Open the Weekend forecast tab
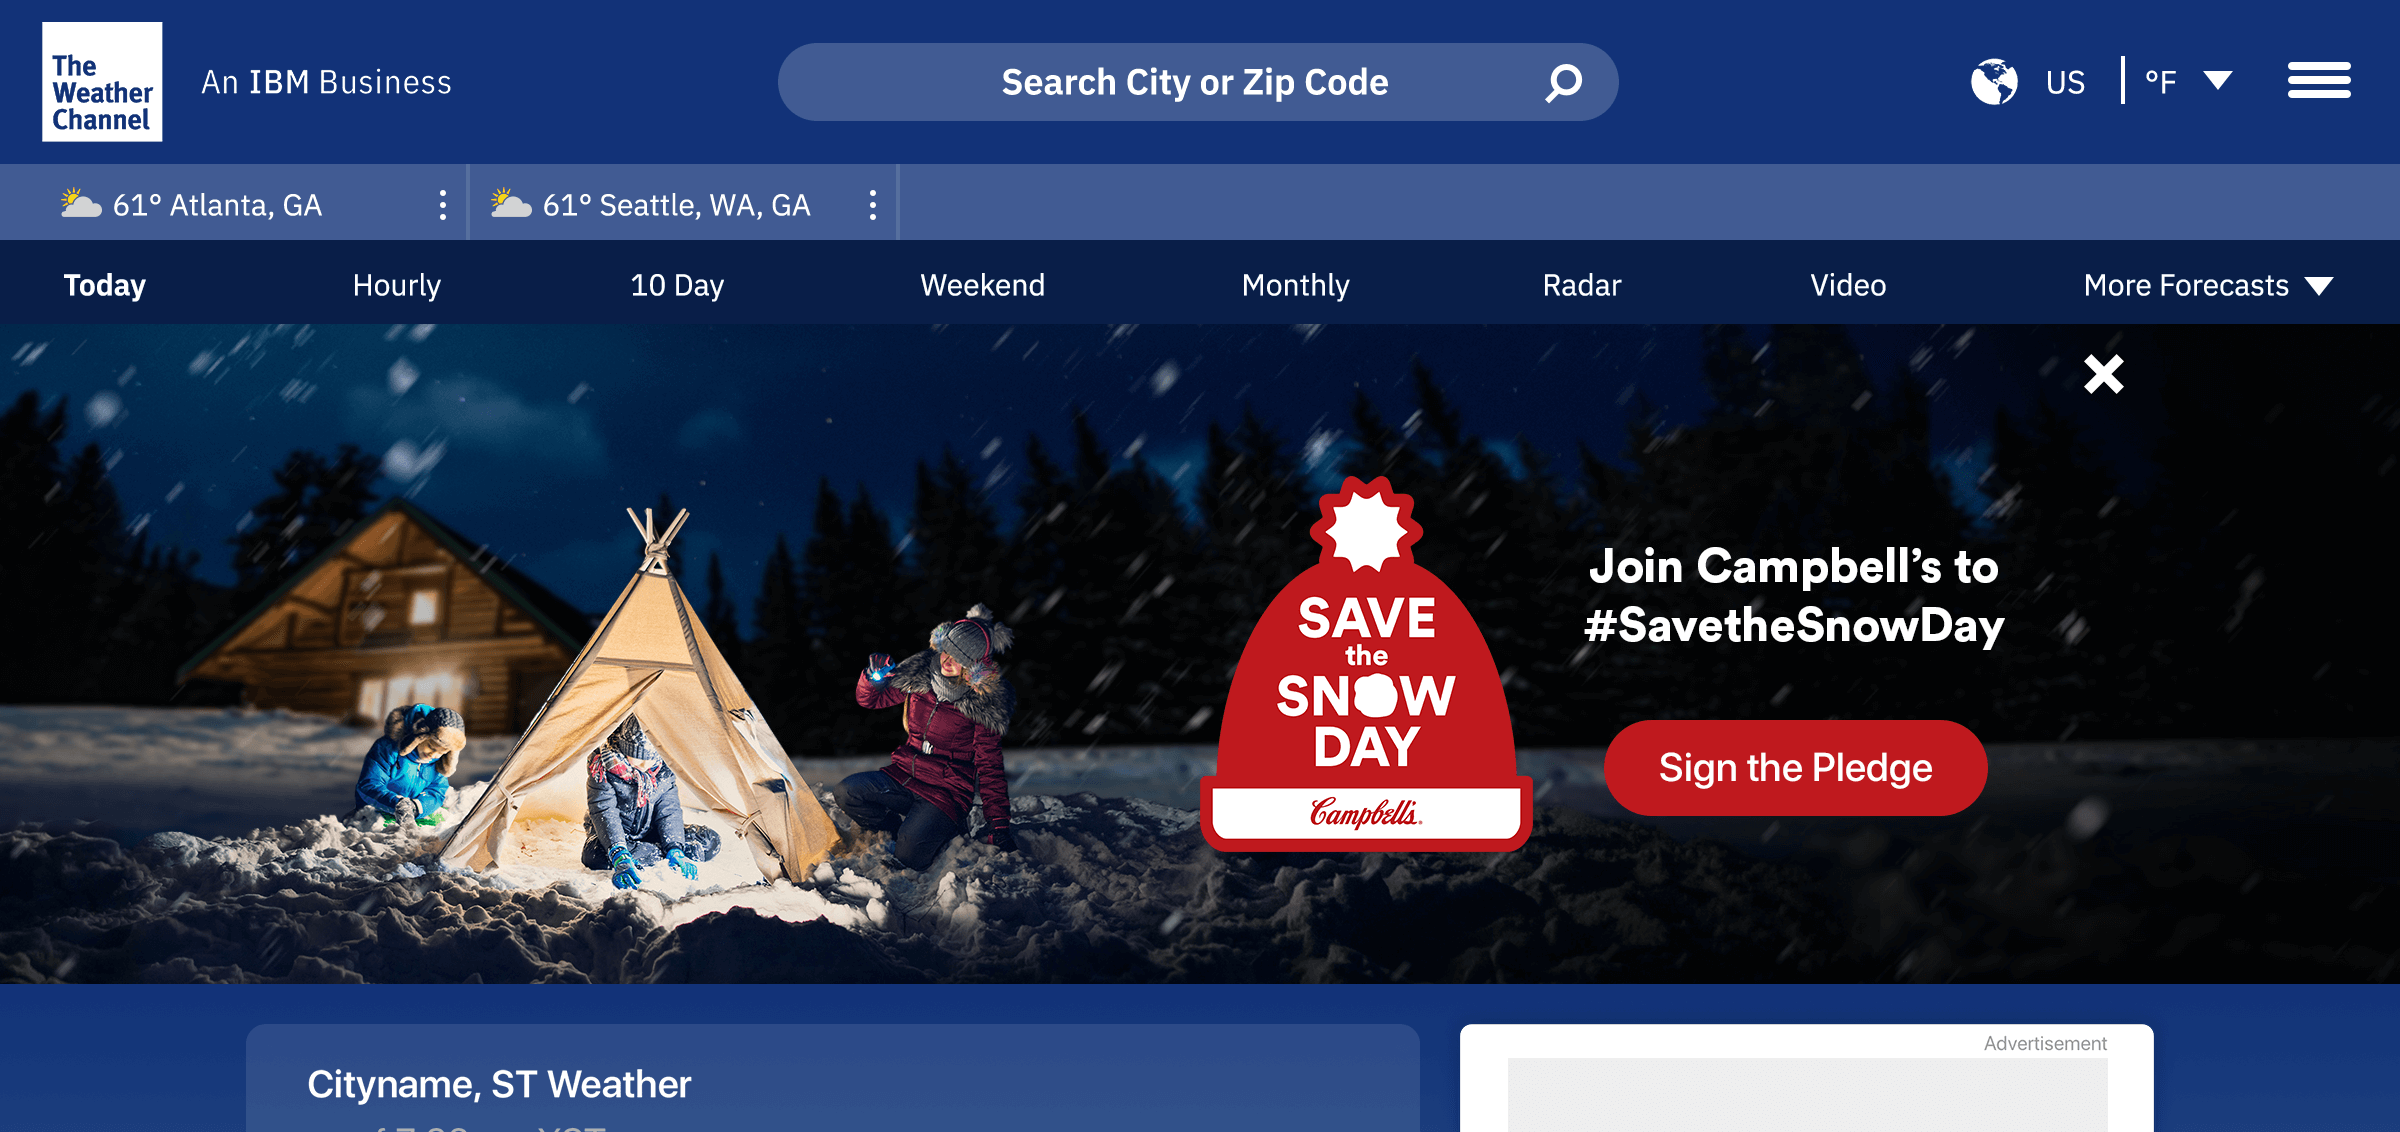The image size is (2400, 1132). [983, 286]
